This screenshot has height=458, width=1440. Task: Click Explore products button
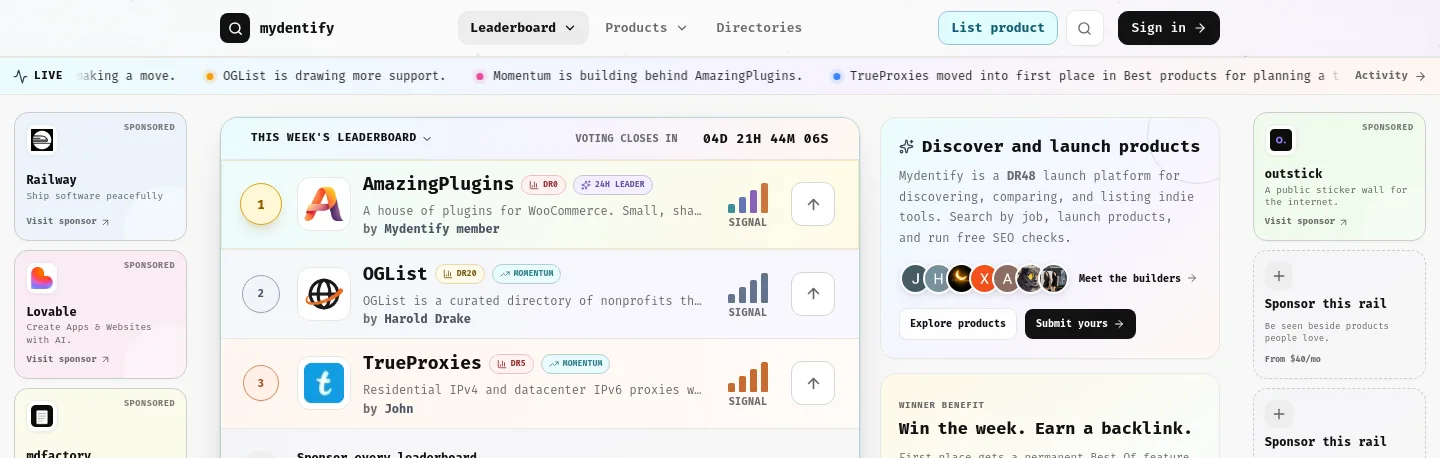958,324
